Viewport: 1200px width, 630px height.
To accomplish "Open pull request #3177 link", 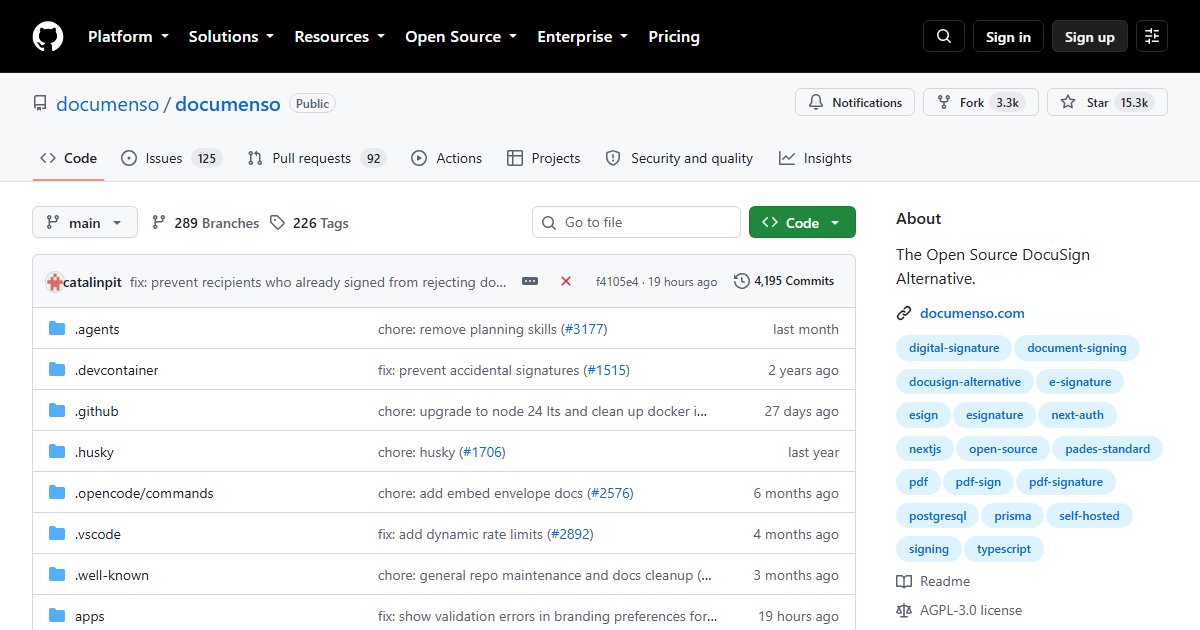I will pos(584,329).
